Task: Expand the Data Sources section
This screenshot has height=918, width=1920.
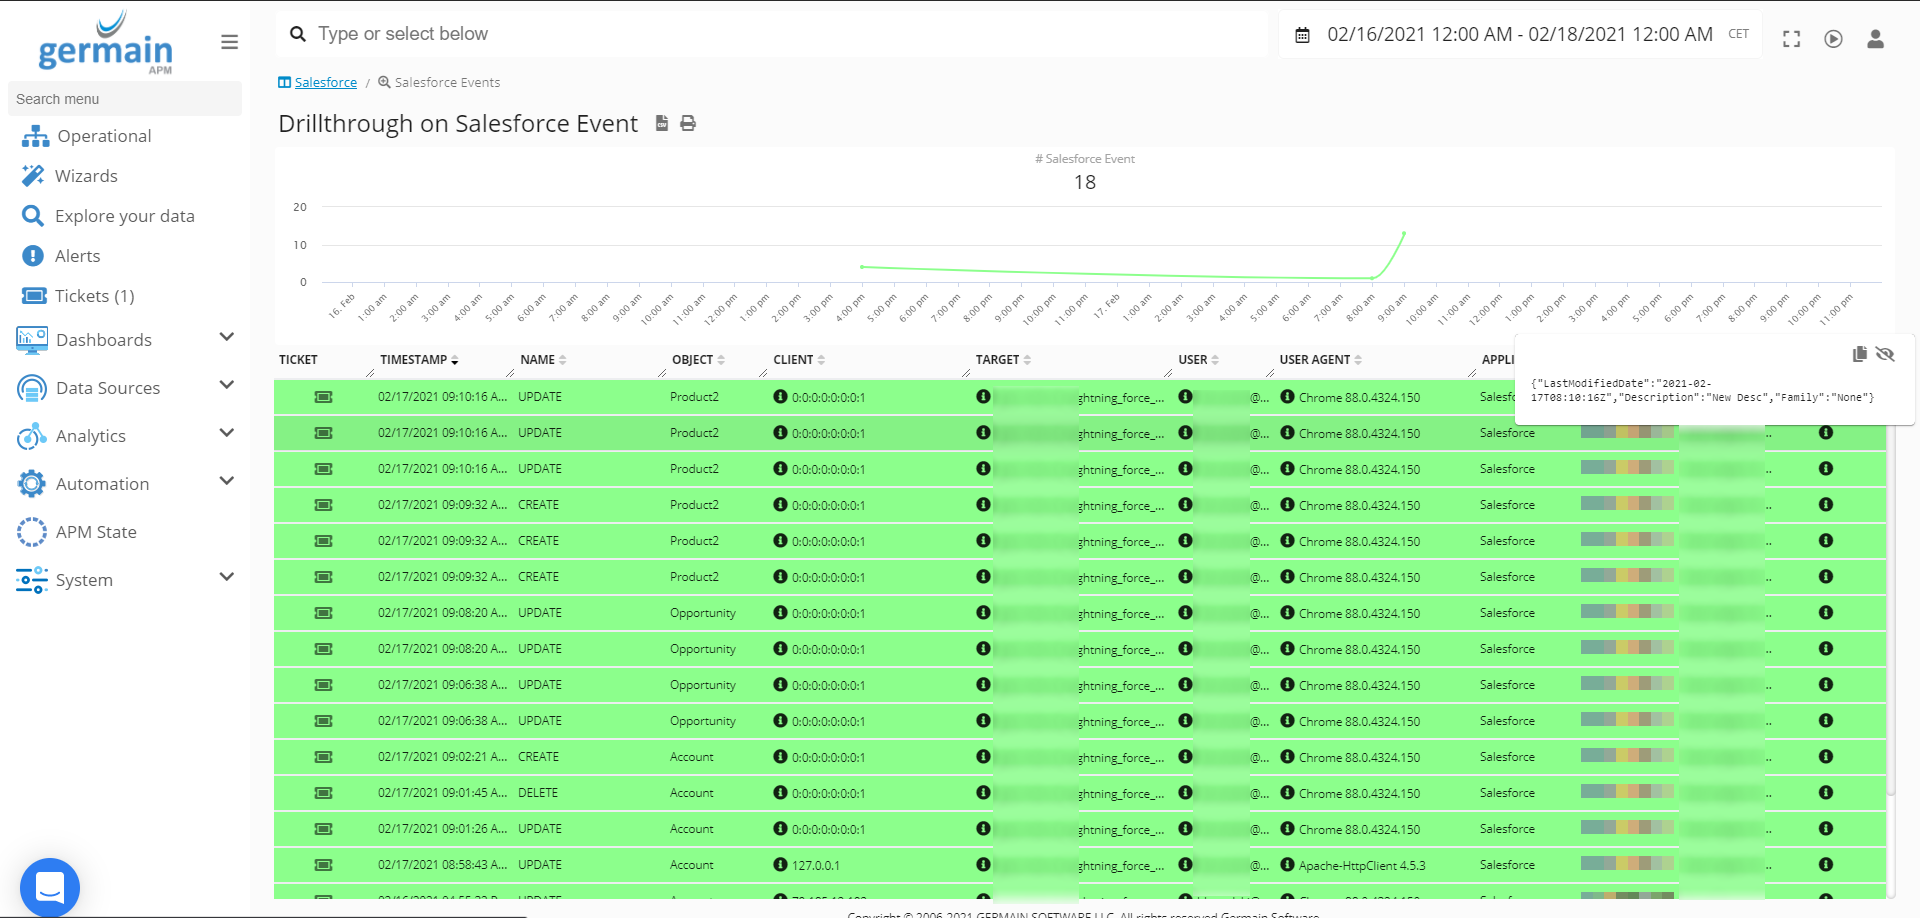Action: coord(108,387)
